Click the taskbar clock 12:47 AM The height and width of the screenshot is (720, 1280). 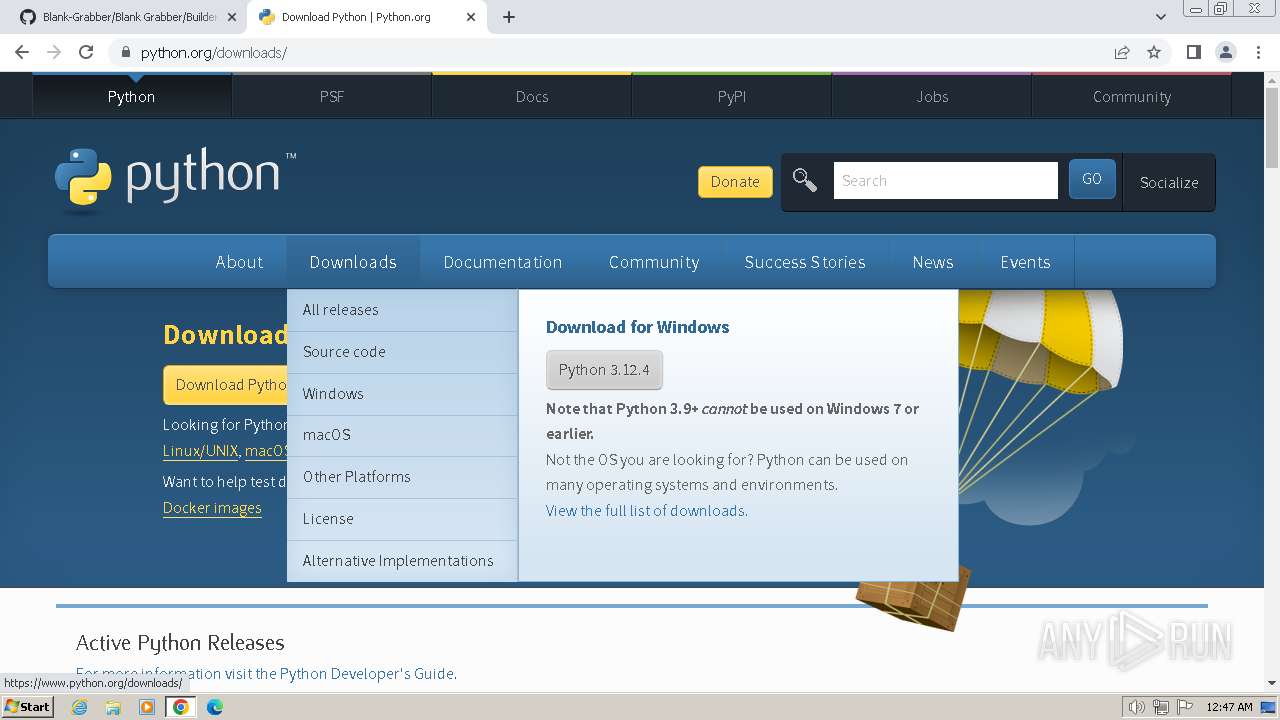pos(1230,707)
